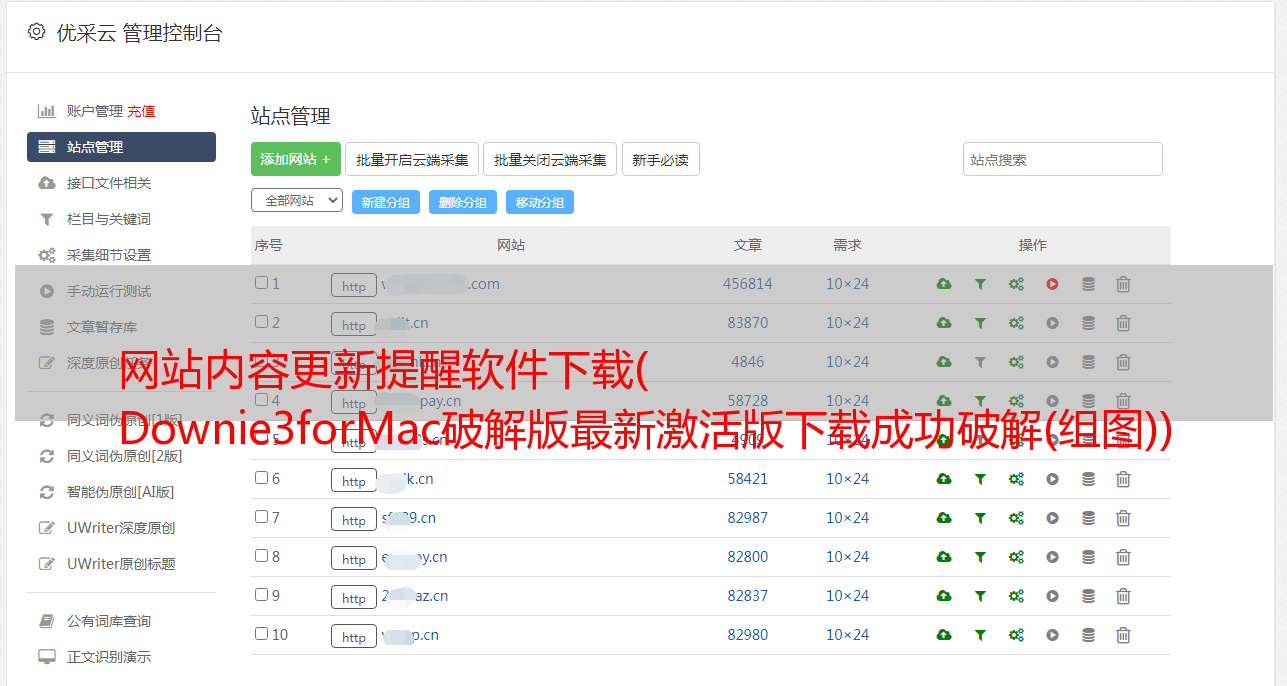Viewport: 1287px width, 686px height.
Task: Open 账户管理 in the sidebar
Action: point(94,111)
